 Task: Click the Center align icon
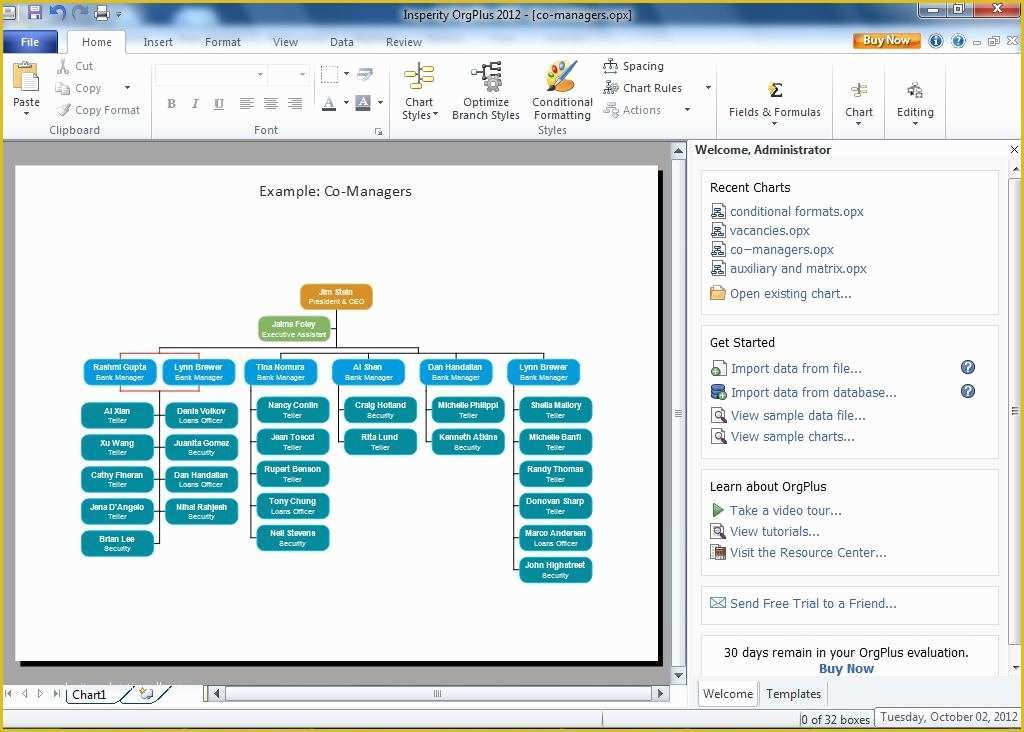click(270, 103)
